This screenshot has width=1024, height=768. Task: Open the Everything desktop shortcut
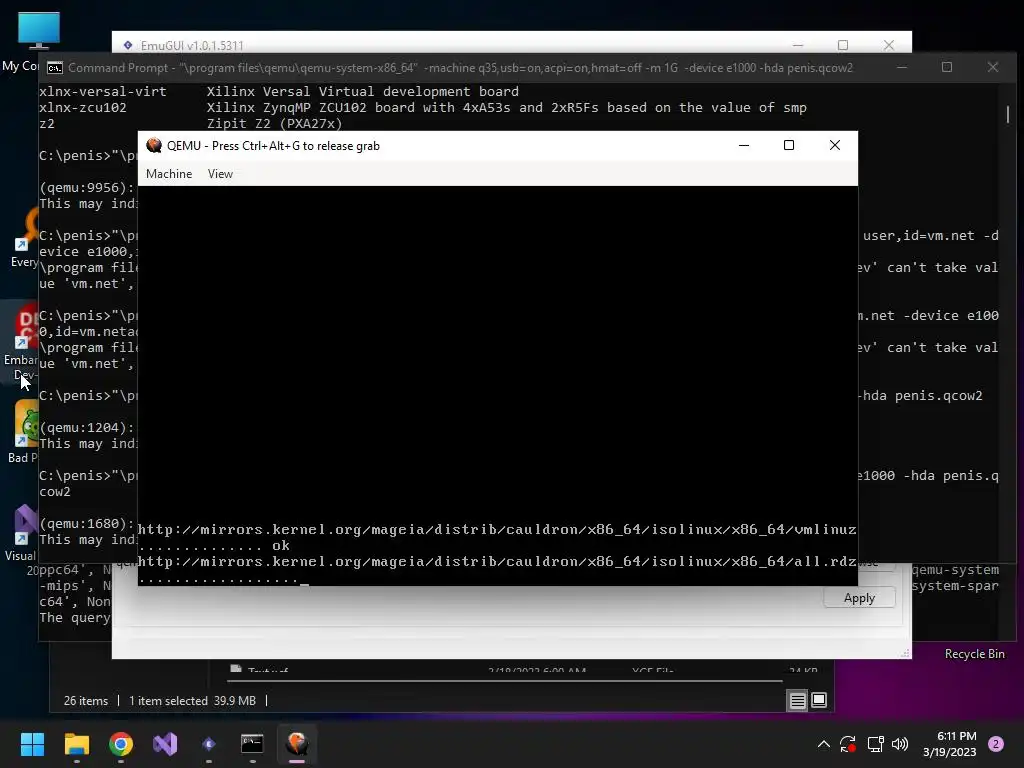(24, 238)
